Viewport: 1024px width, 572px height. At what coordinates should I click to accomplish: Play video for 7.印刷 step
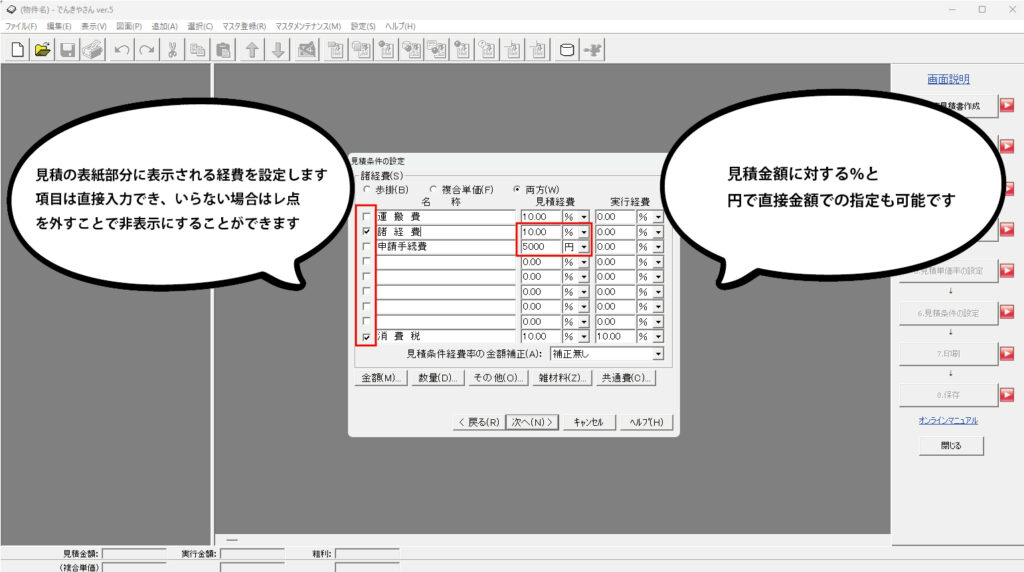1007,353
